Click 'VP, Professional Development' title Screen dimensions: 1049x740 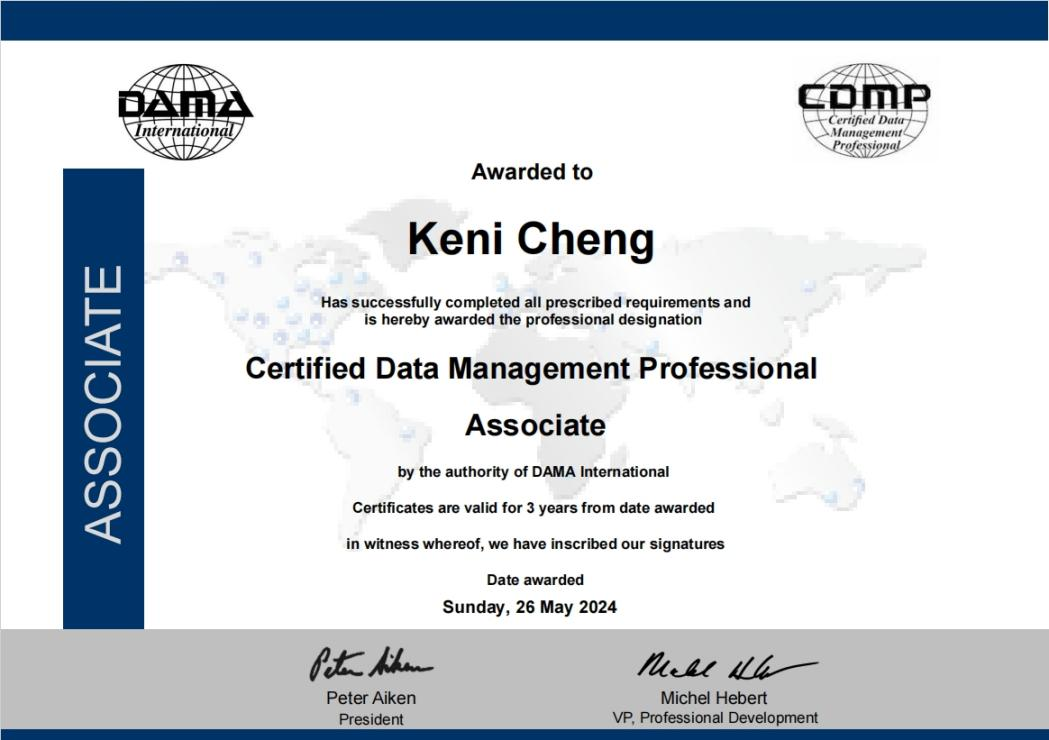715,718
